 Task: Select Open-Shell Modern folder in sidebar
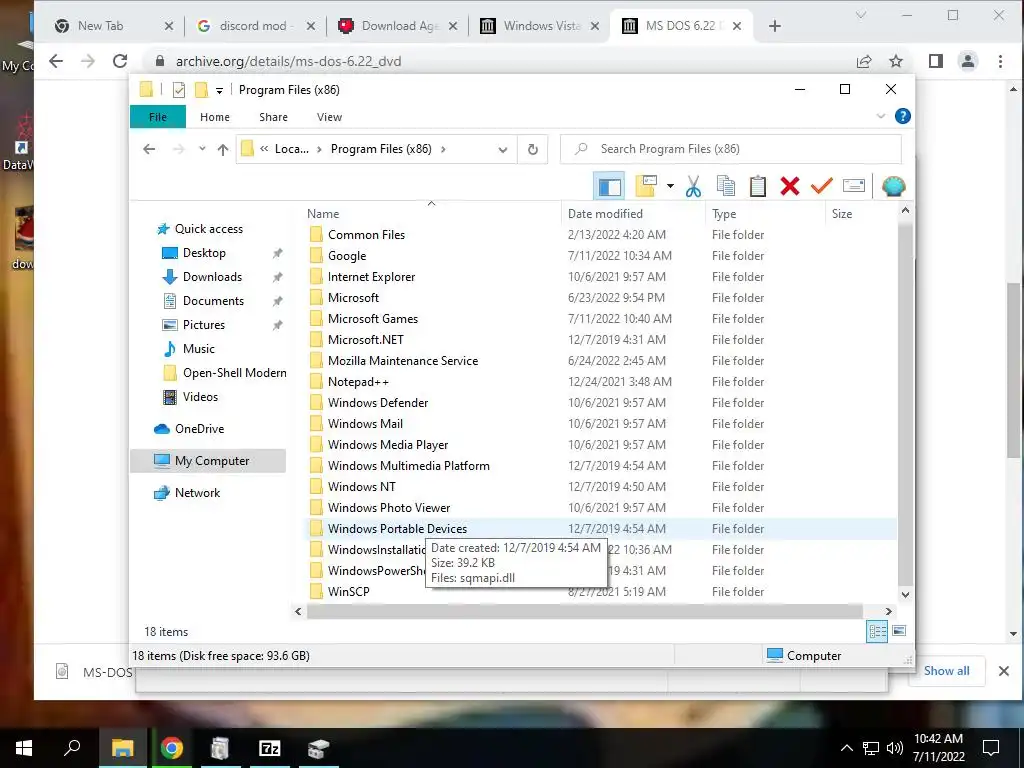(234, 373)
